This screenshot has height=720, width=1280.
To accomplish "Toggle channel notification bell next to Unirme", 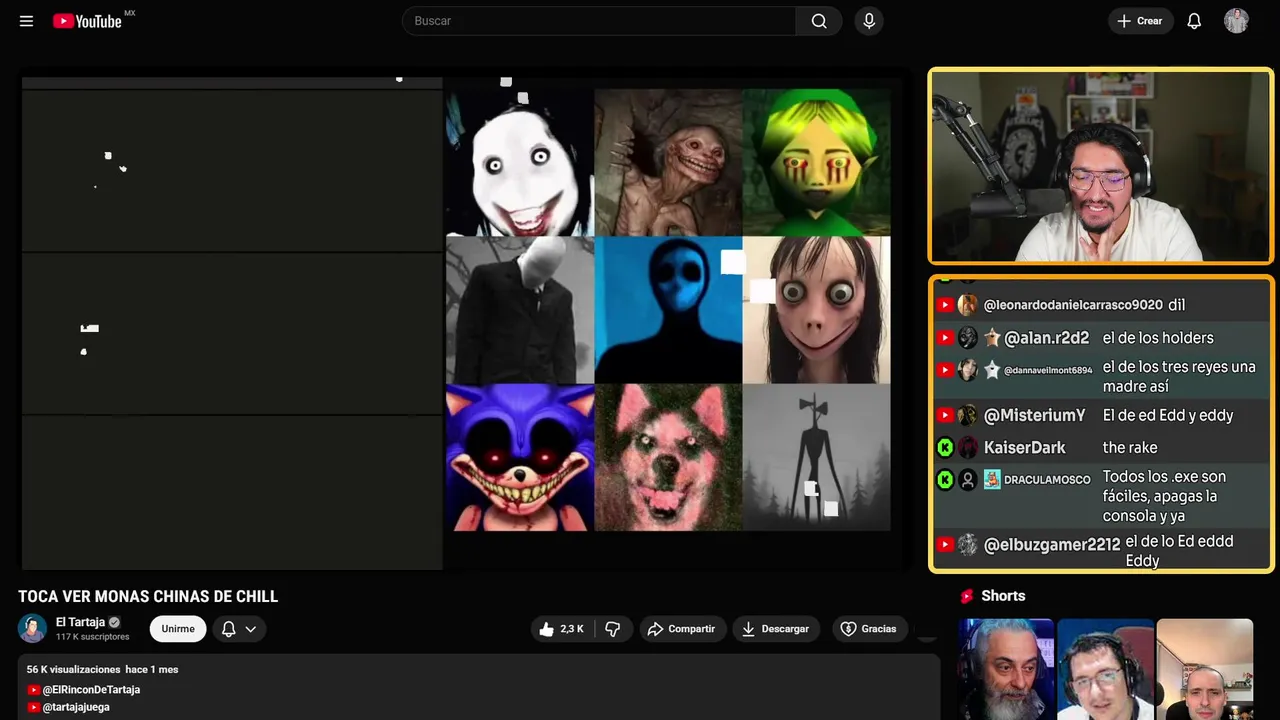I will [x=229, y=629].
